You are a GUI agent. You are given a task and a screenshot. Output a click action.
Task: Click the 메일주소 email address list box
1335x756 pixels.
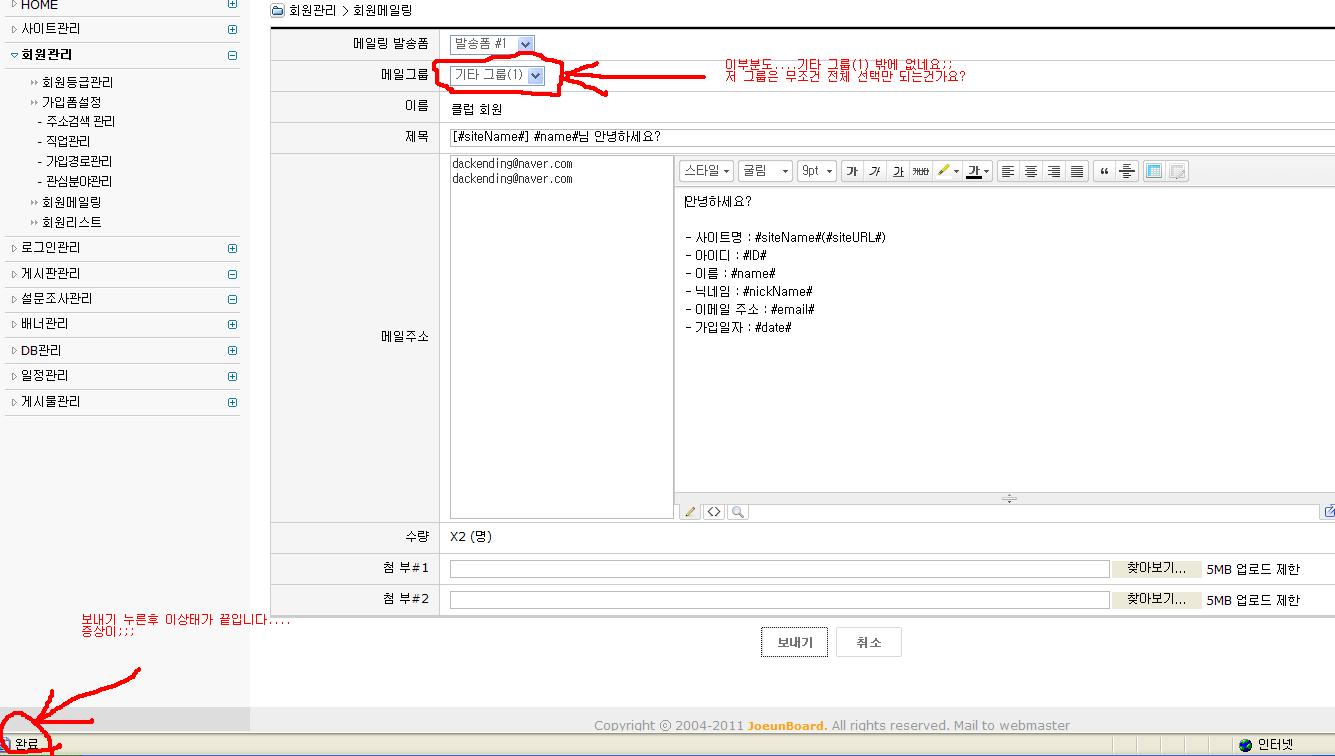562,336
